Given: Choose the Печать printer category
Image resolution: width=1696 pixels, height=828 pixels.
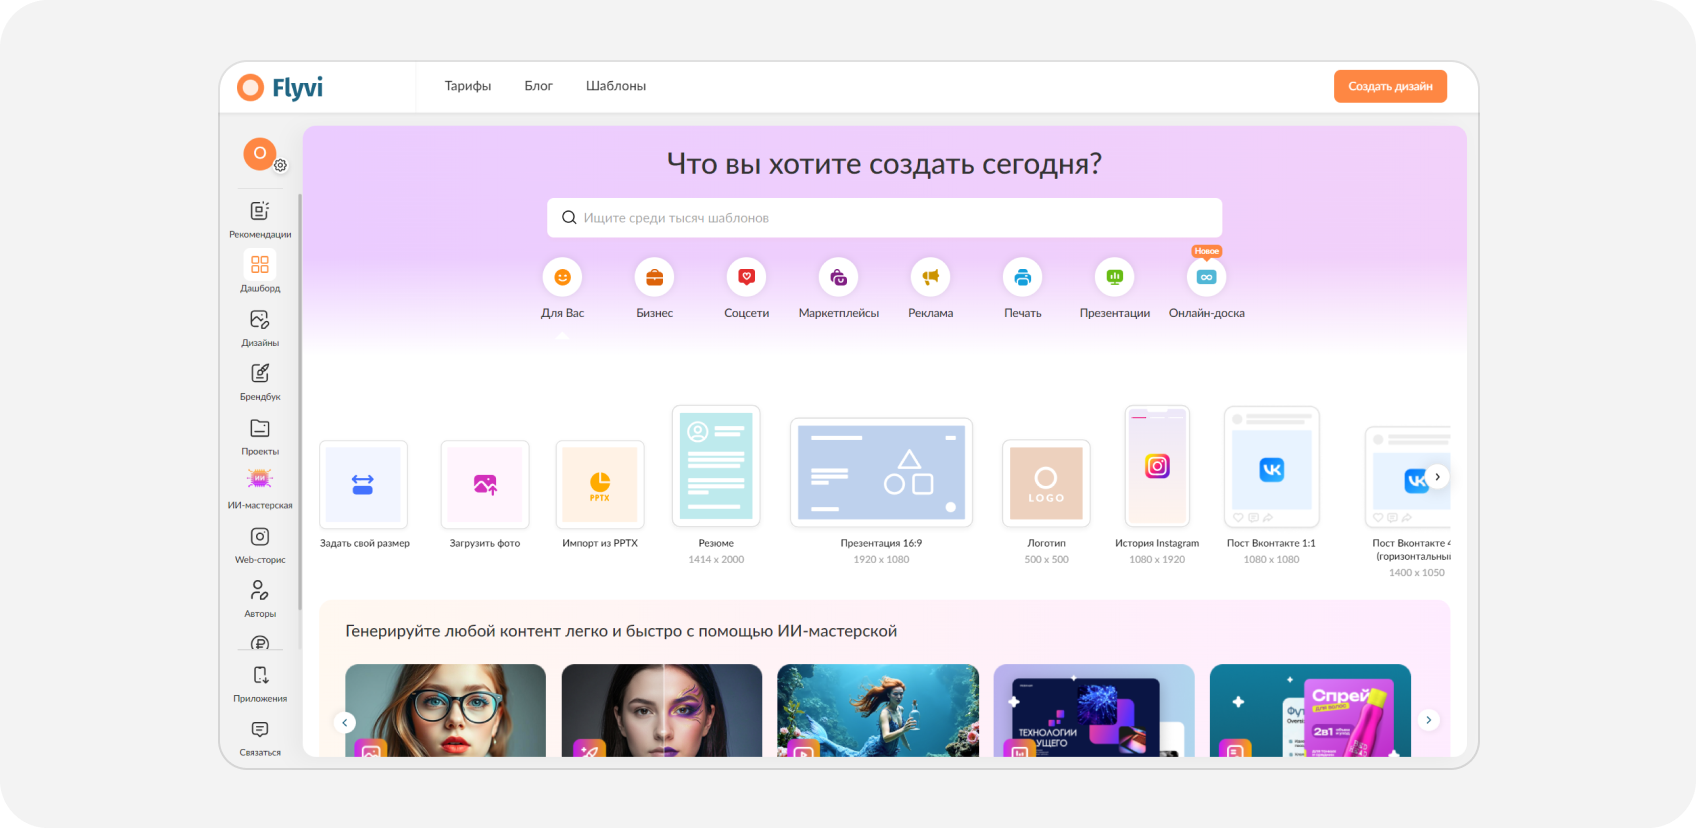Looking at the screenshot, I should pos(1022,277).
